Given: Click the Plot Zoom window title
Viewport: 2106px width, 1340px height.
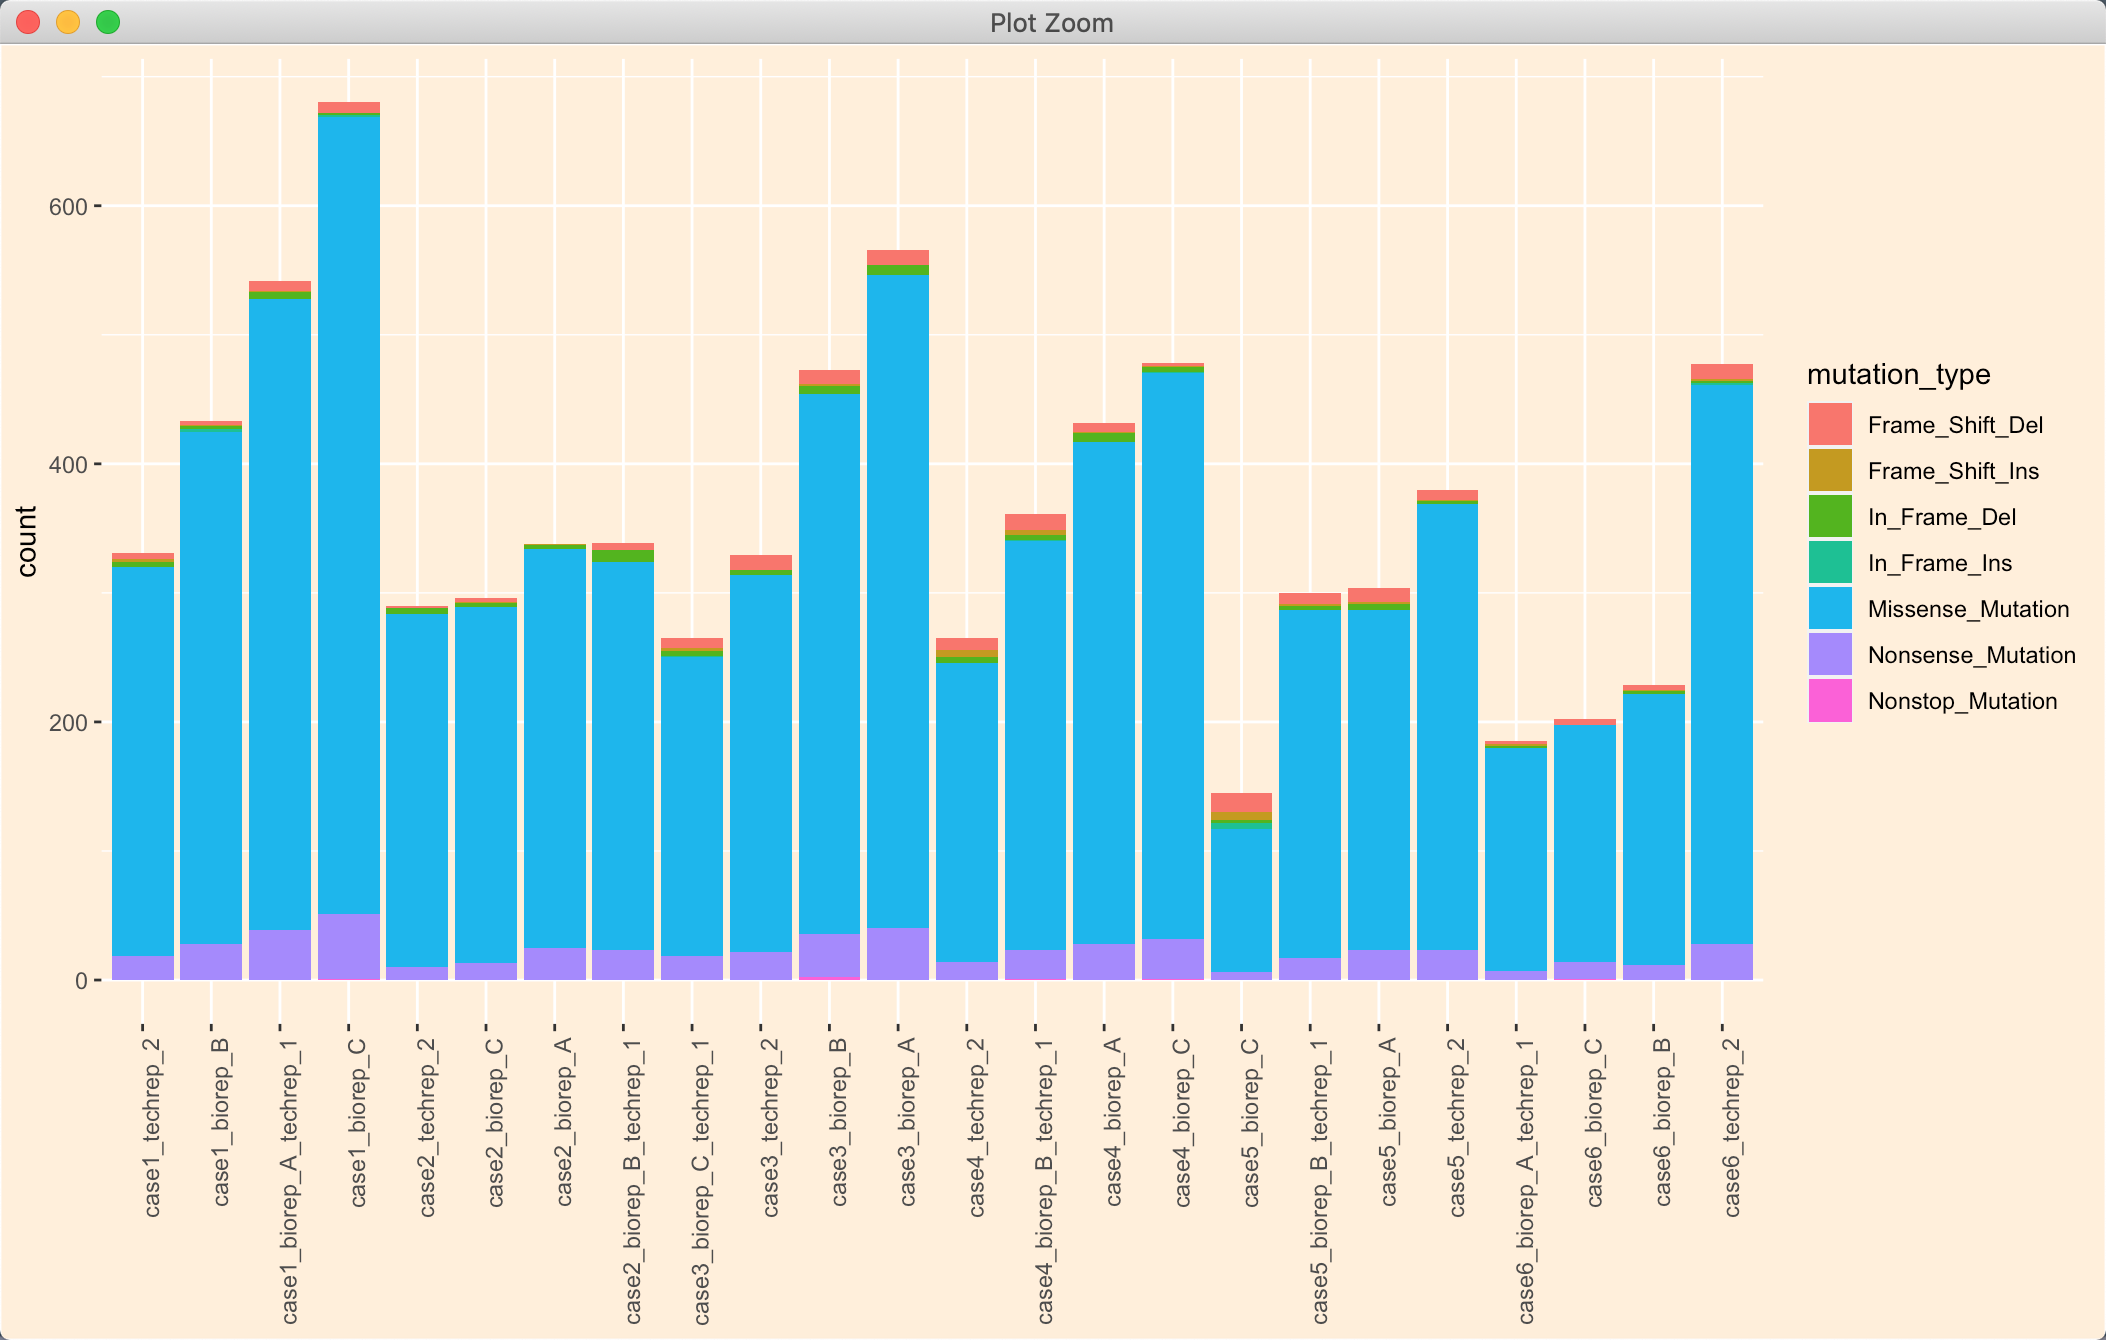Looking at the screenshot, I should click(x=1051, y=22).
